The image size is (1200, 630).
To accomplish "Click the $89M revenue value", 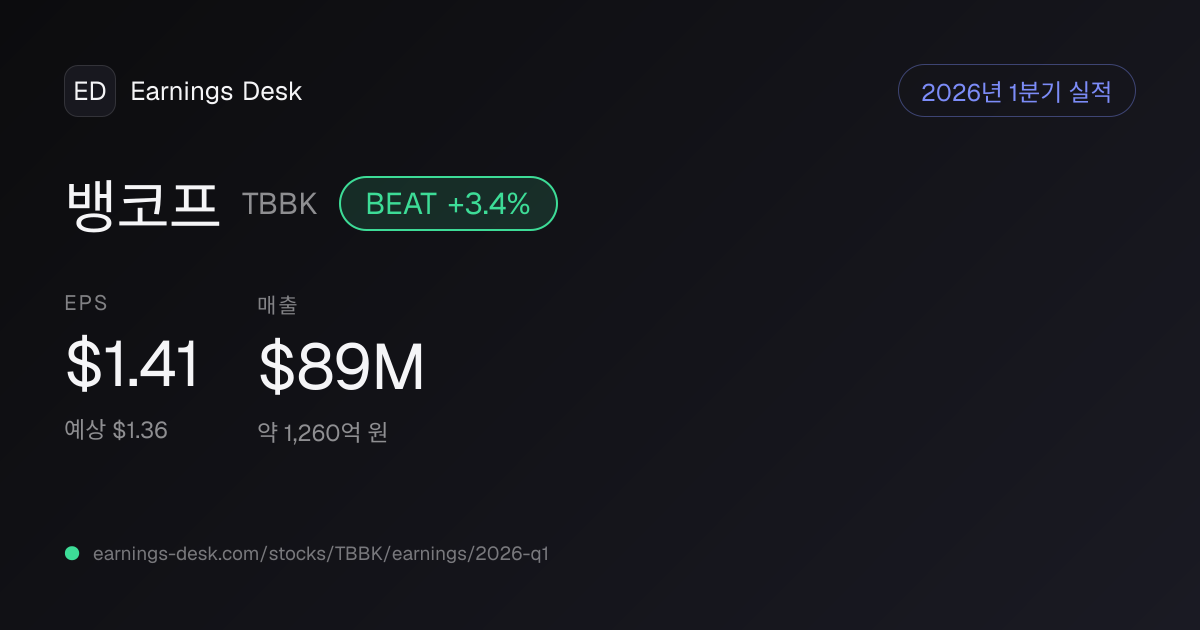I will 341,367.
